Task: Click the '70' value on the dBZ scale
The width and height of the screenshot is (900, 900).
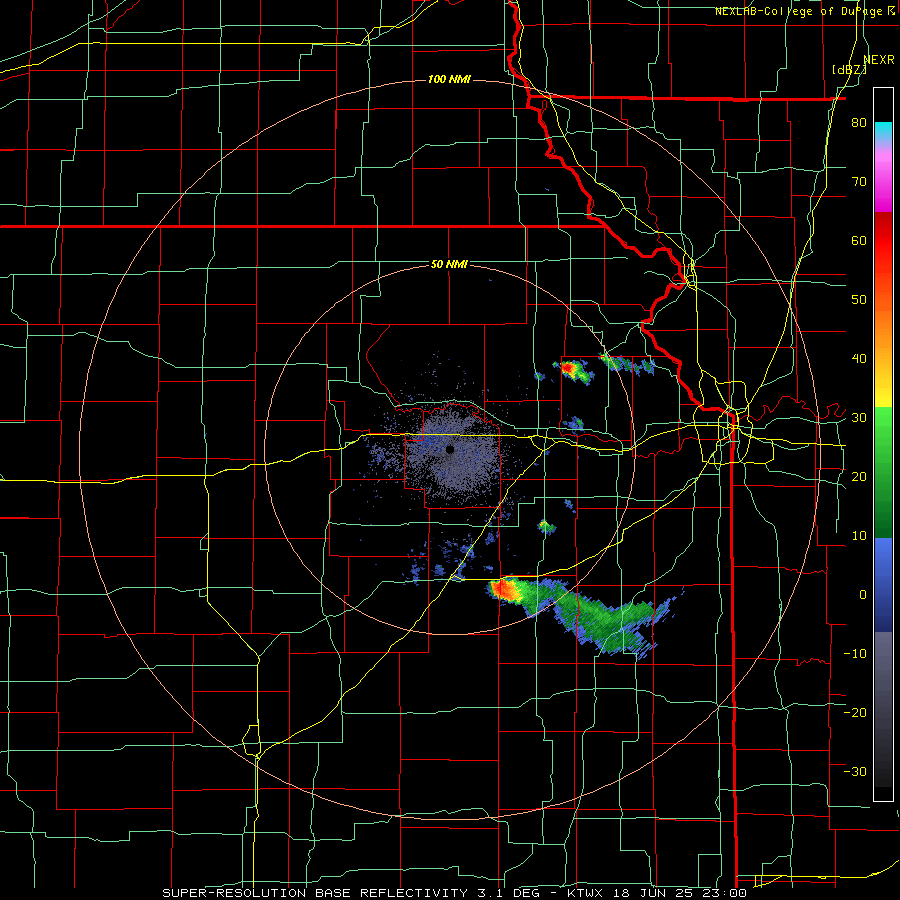Action: pos(859,182)
